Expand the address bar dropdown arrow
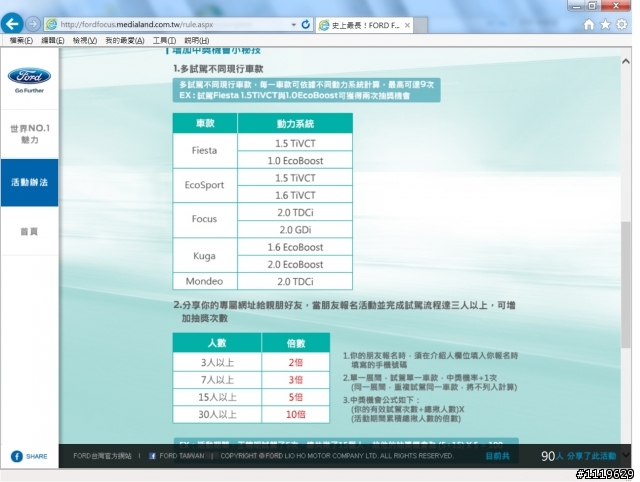 293,25
